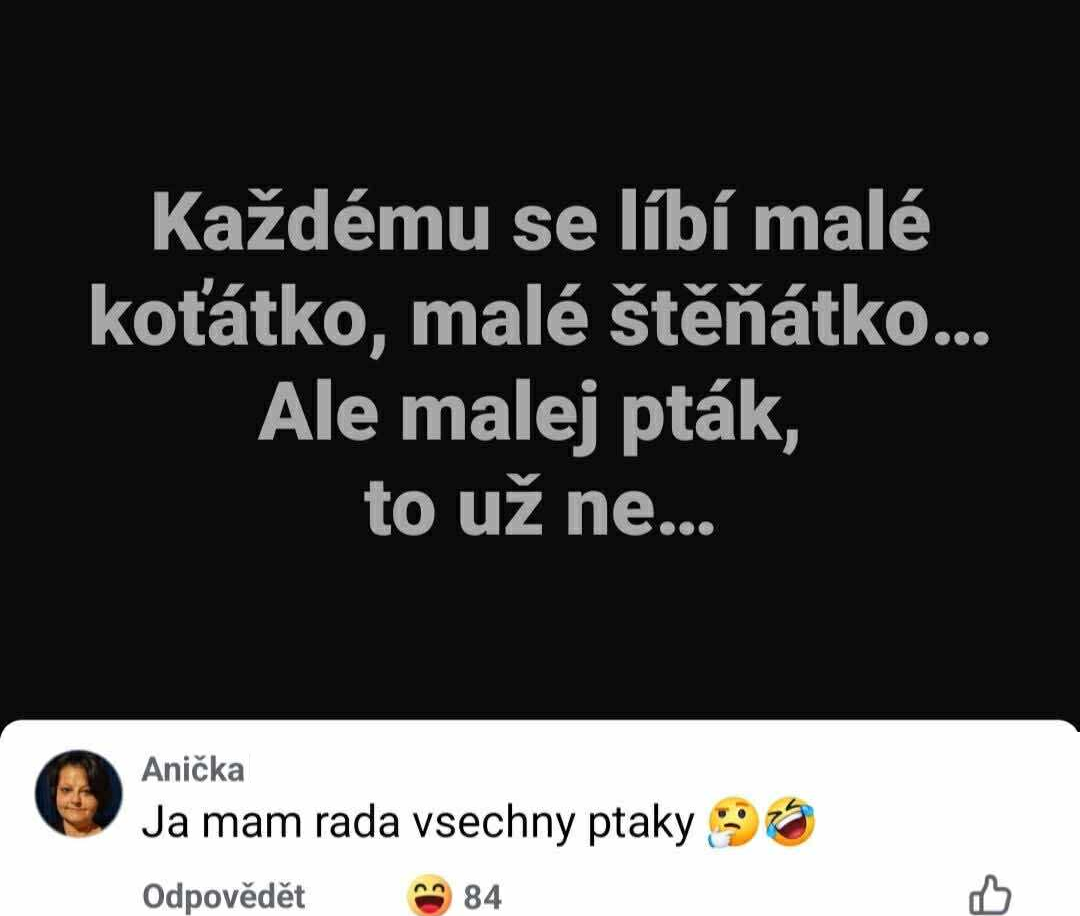View the 84 reactions count
The image size is (1080, 916).
(x=482, y=897)
